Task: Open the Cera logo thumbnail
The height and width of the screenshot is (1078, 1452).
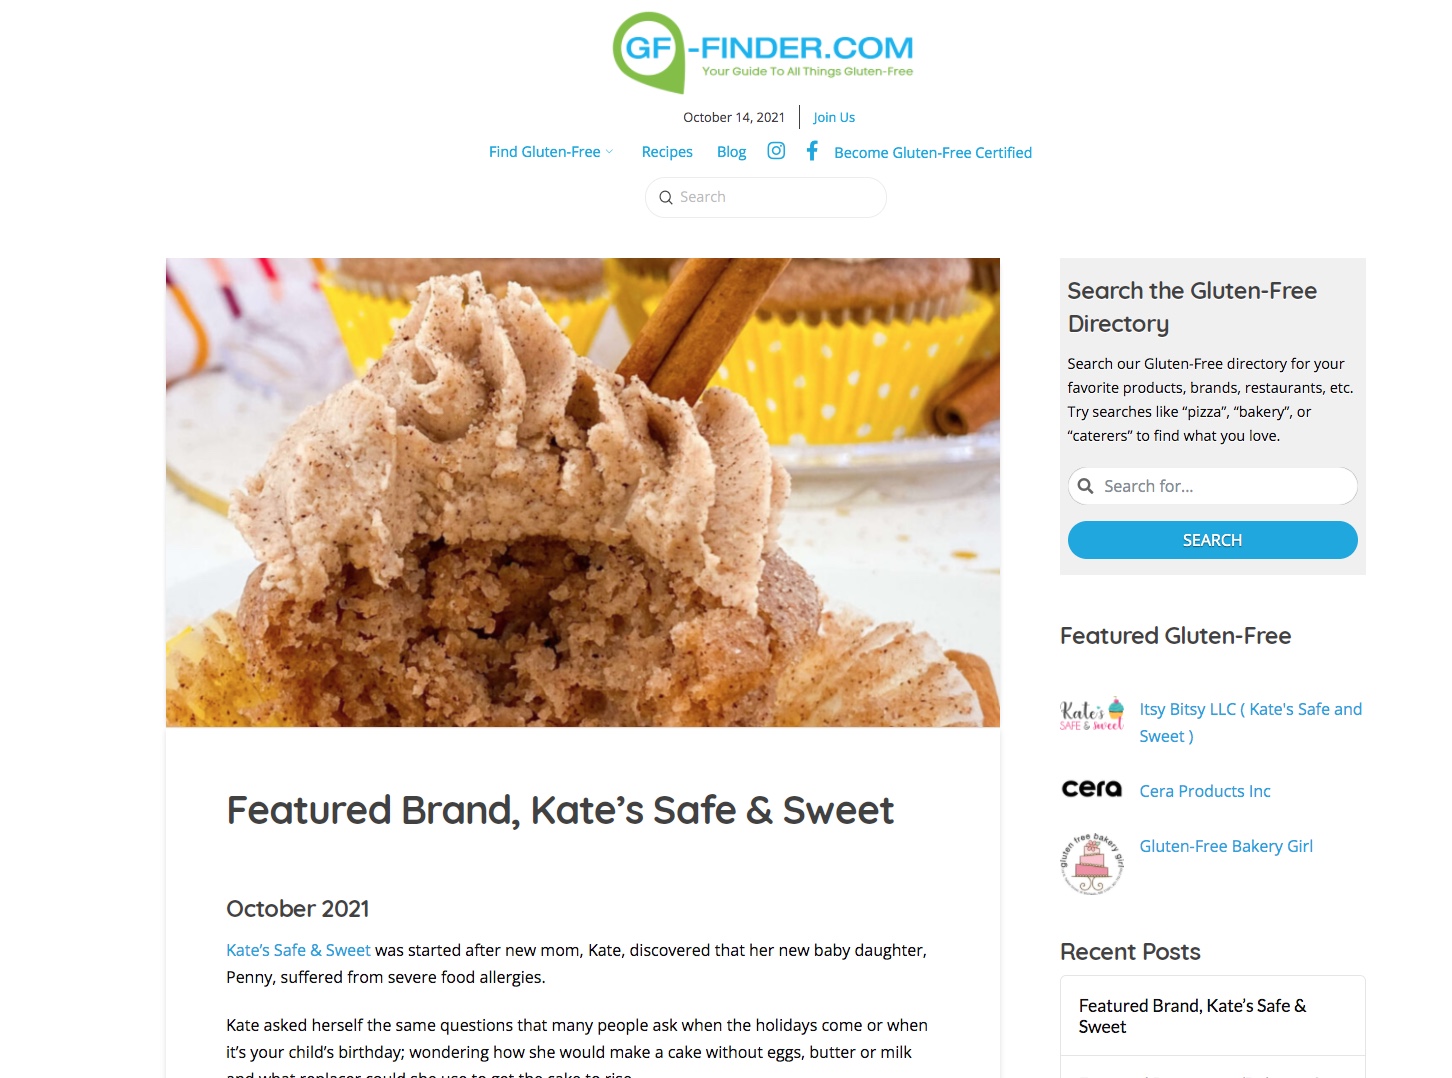Action: click(1092, 789)
